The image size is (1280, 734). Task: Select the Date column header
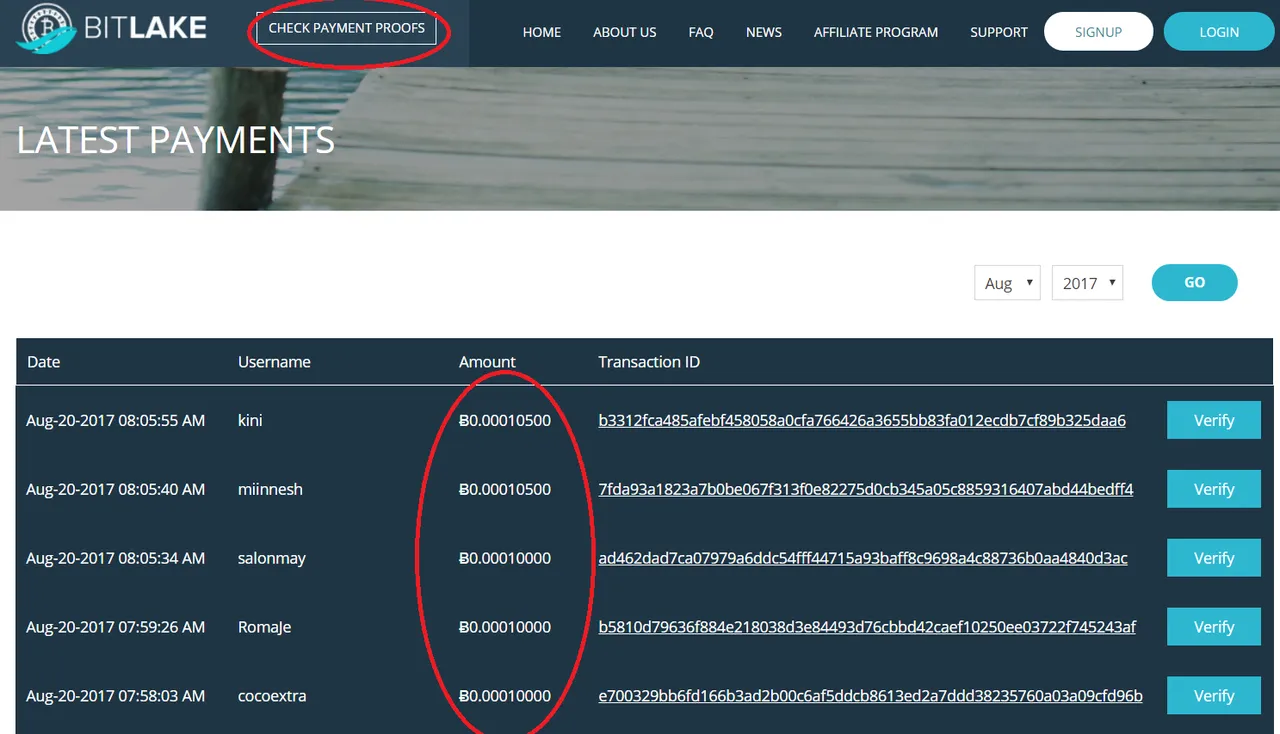point(44,362)
